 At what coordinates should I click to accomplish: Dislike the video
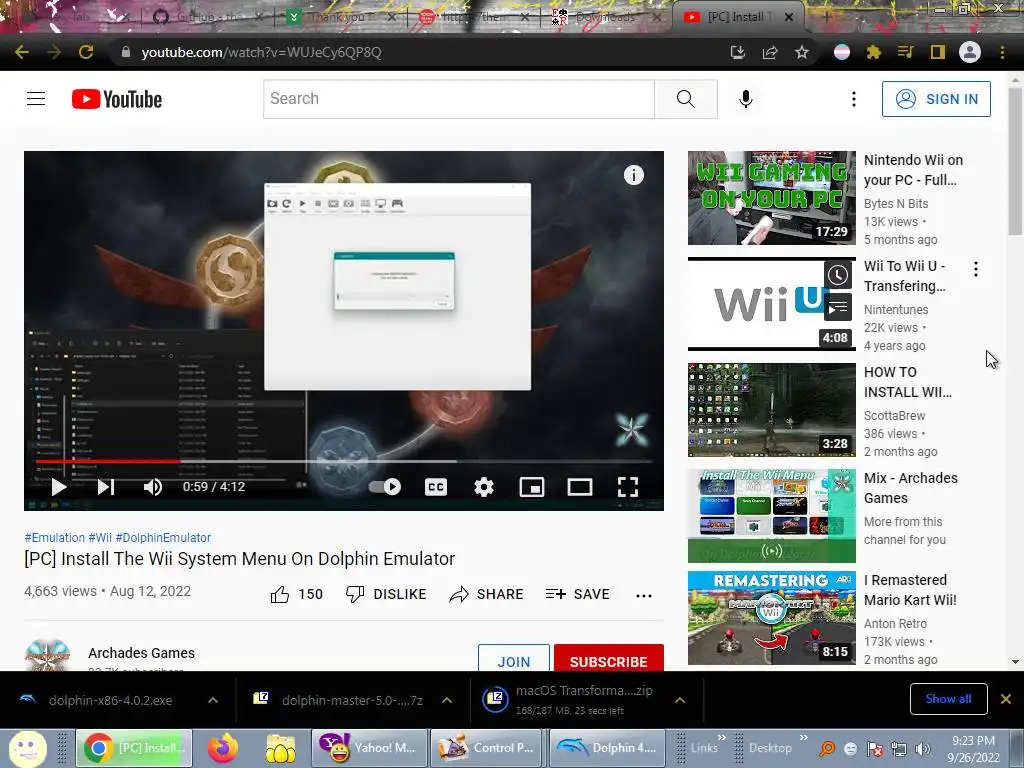click(x=386, y=594)
